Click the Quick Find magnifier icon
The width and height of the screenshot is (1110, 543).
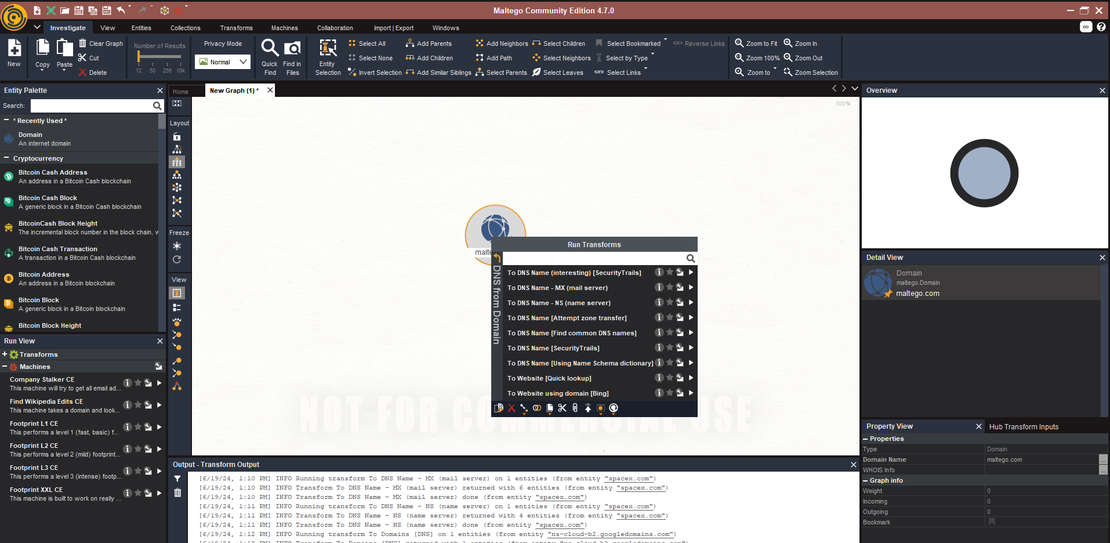click(270, 48)
